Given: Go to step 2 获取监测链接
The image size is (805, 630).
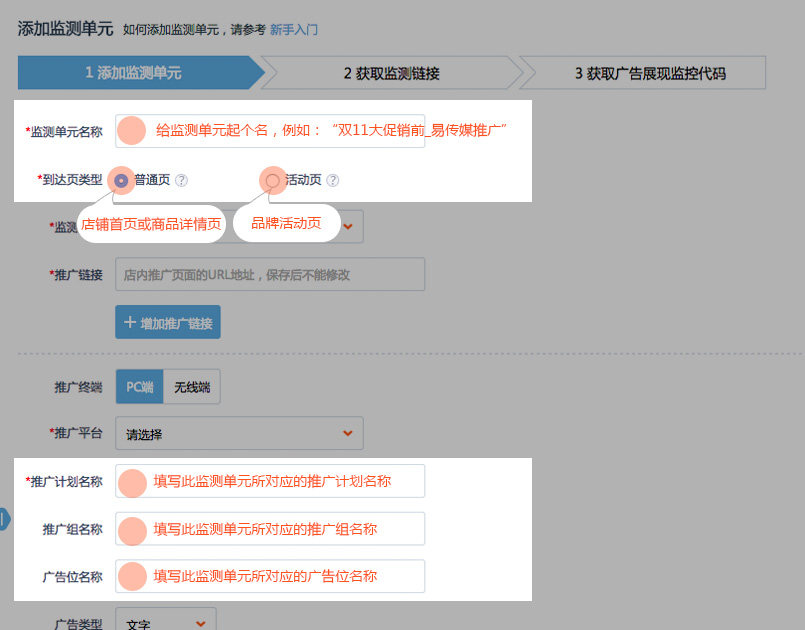Looking at the screenshot, I should click(391, 73).
